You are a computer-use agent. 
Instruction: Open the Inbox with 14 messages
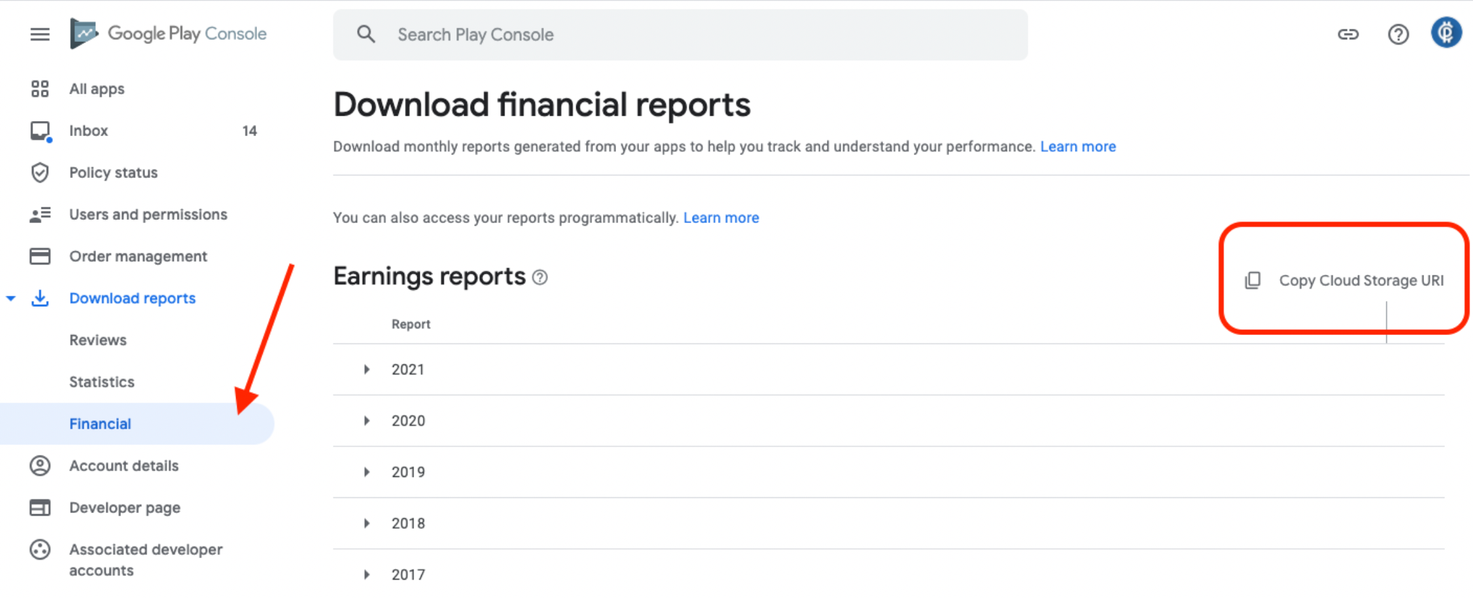[x=88, y=131]
